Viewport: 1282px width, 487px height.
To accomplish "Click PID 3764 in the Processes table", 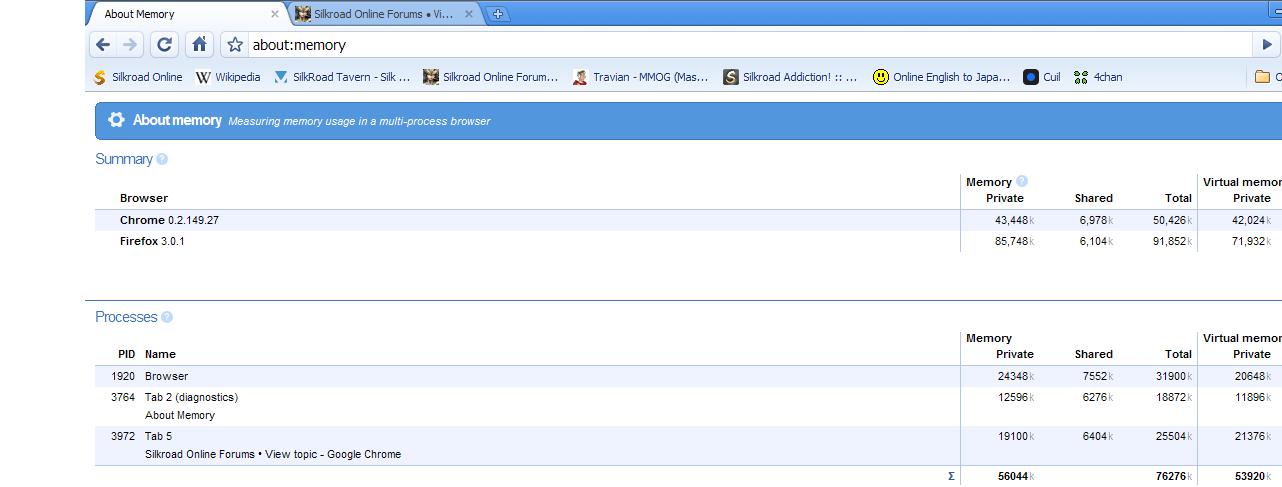I will (x=123, y=397).
